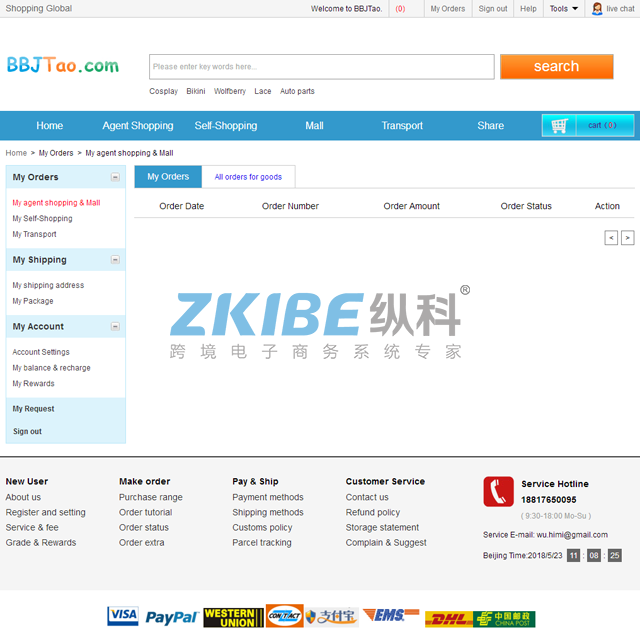Click the live chat avatar icon

coord(597,8)
